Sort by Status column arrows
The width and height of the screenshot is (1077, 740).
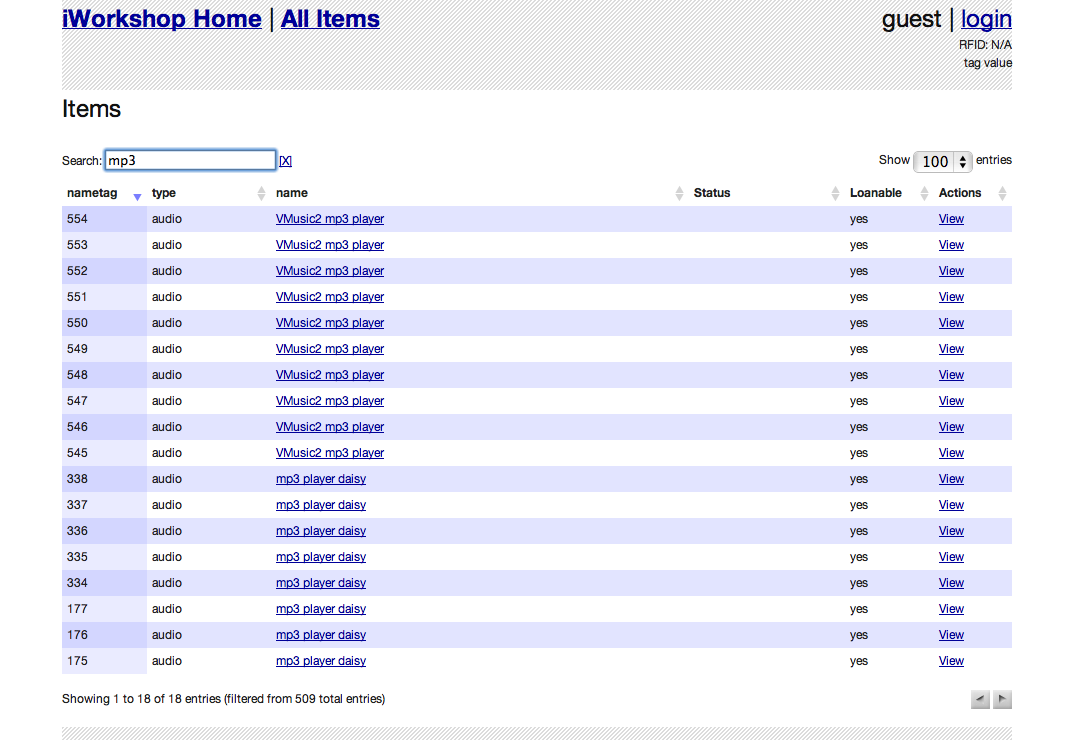tap(835, 193)
